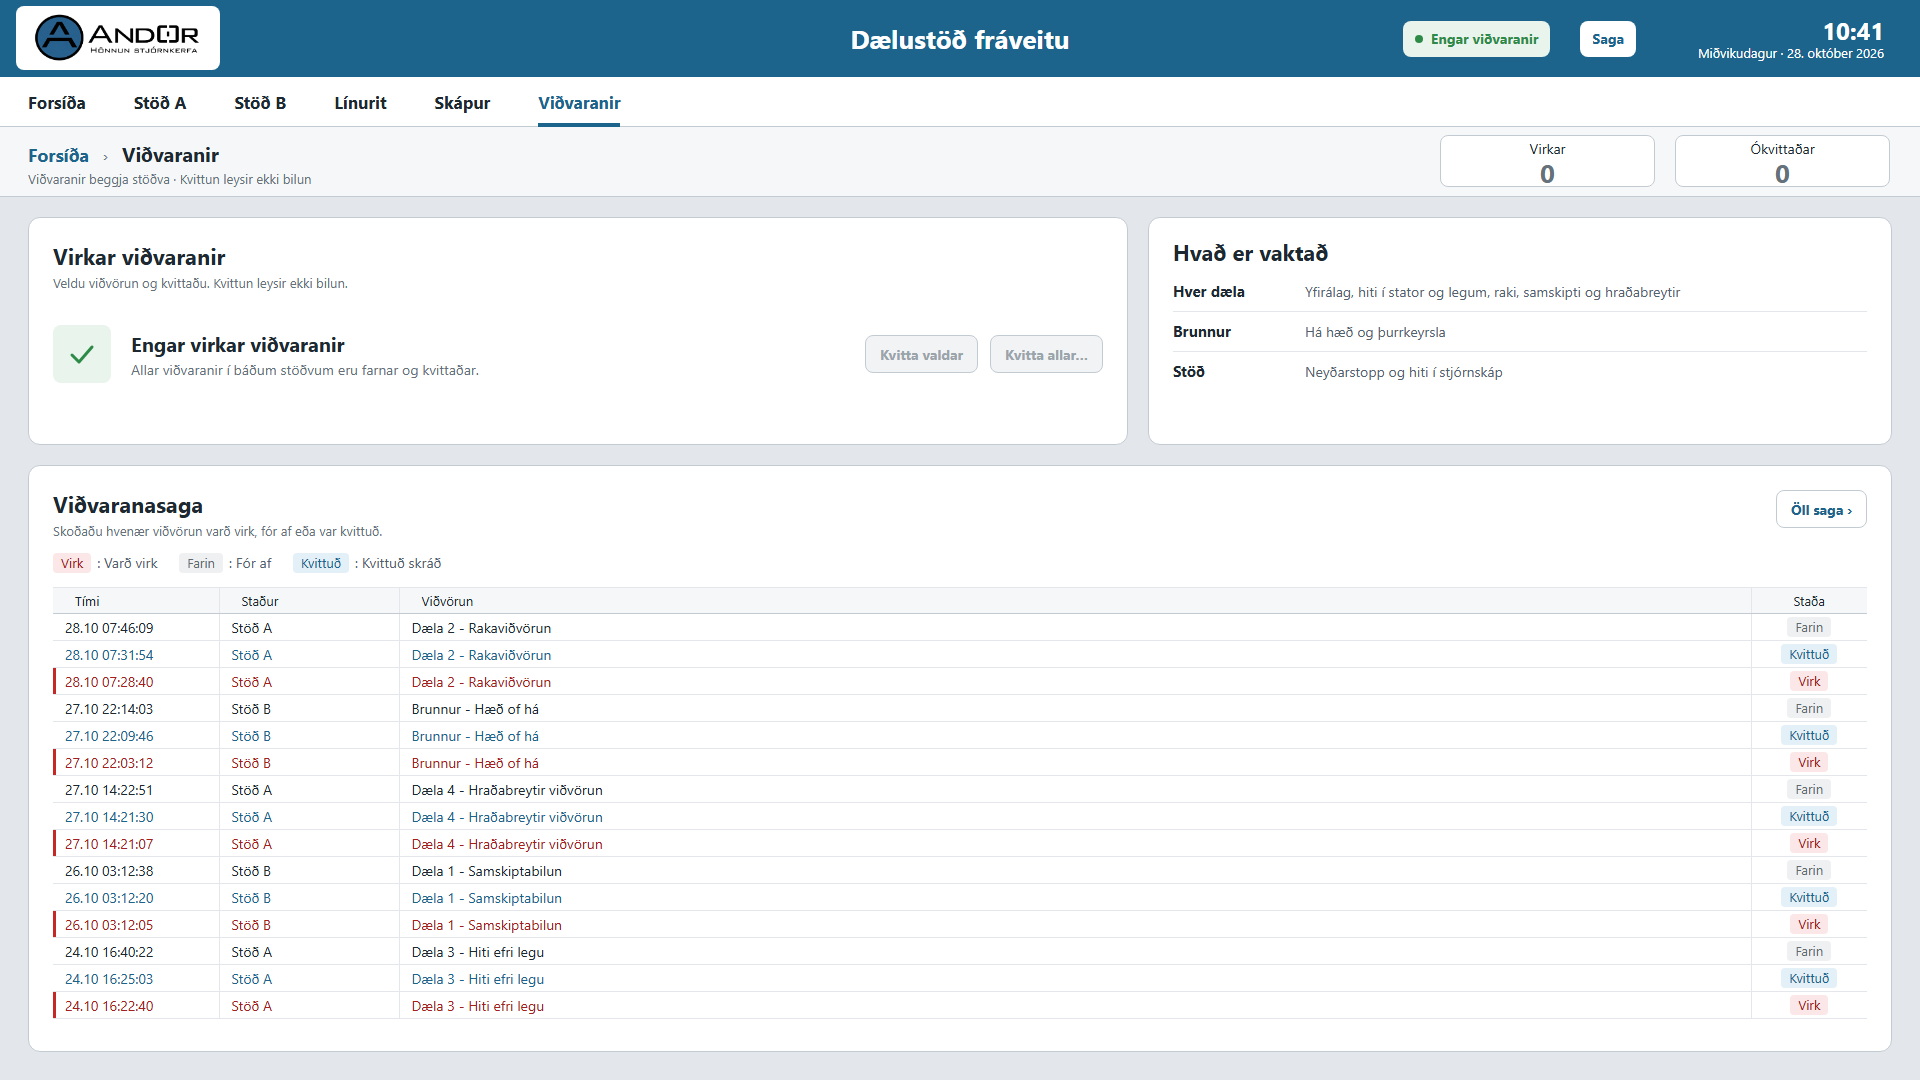This screenshot has height=1080, width=1920.
Task: Select the row timestamped 28.10 07:28:40
Action: pos(960,682)
